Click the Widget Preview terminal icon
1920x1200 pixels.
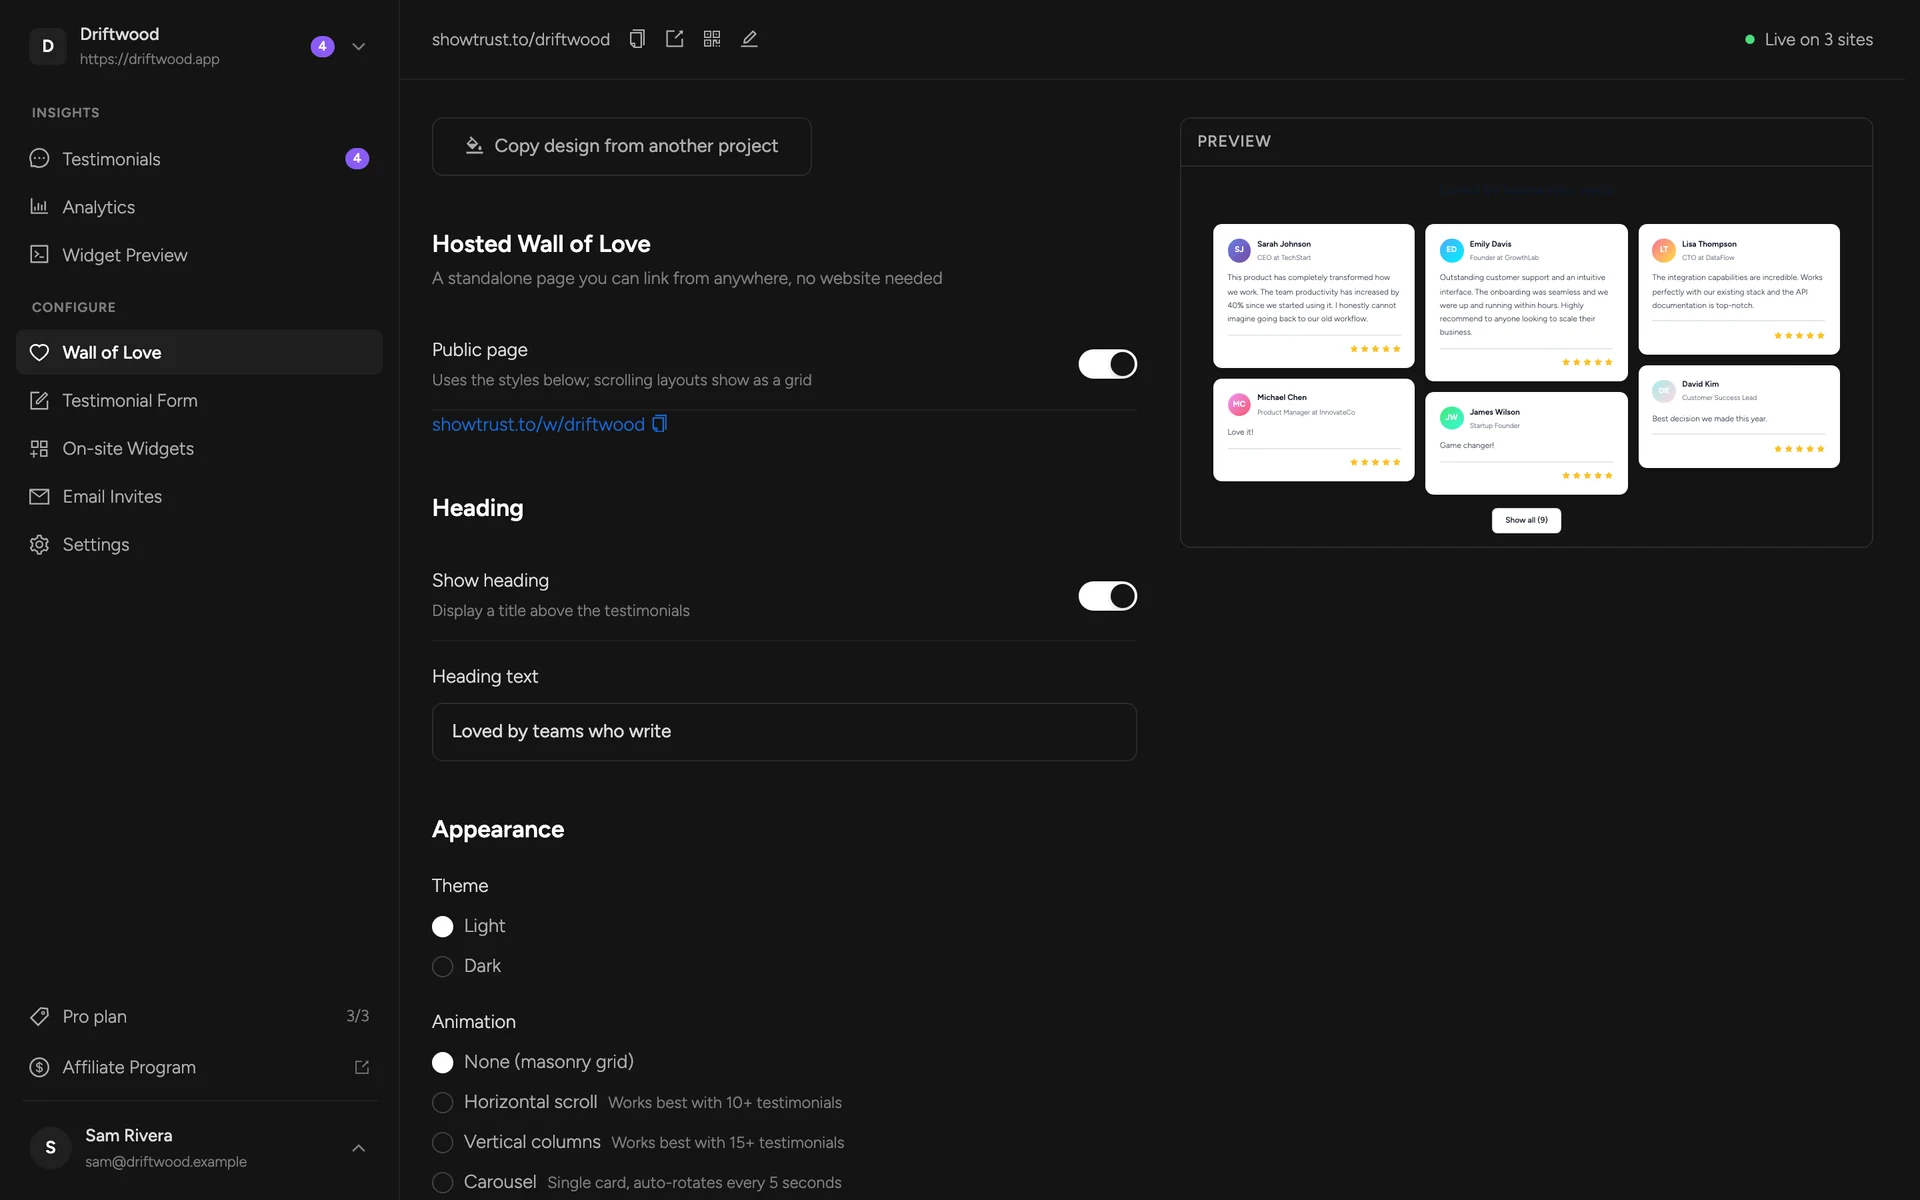pos(39,255)
